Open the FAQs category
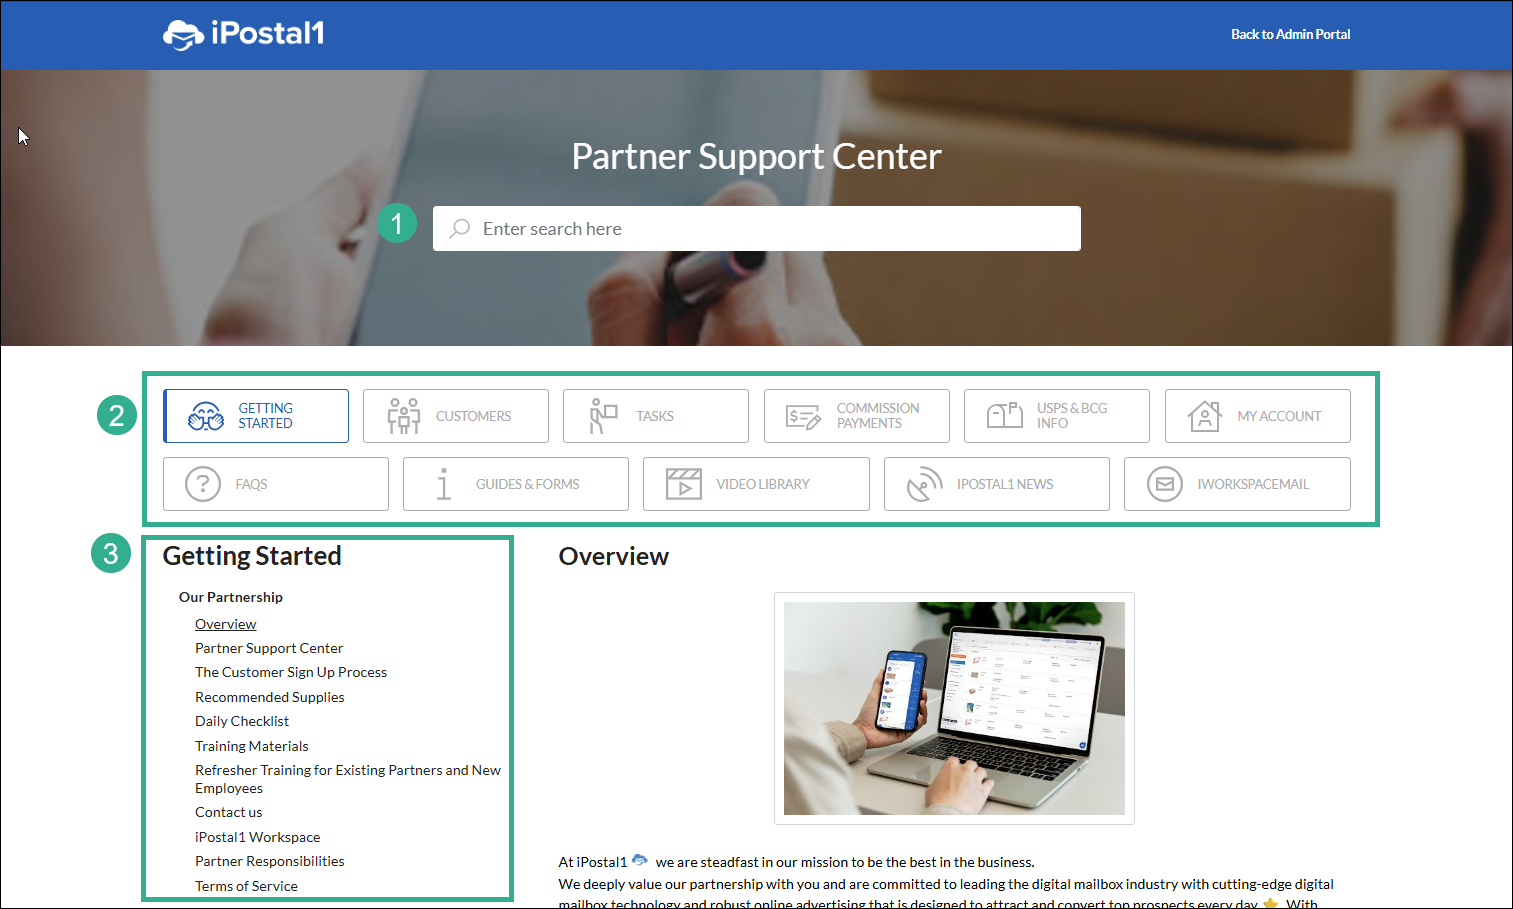1513x909 pixels. [x=276, y=484]
